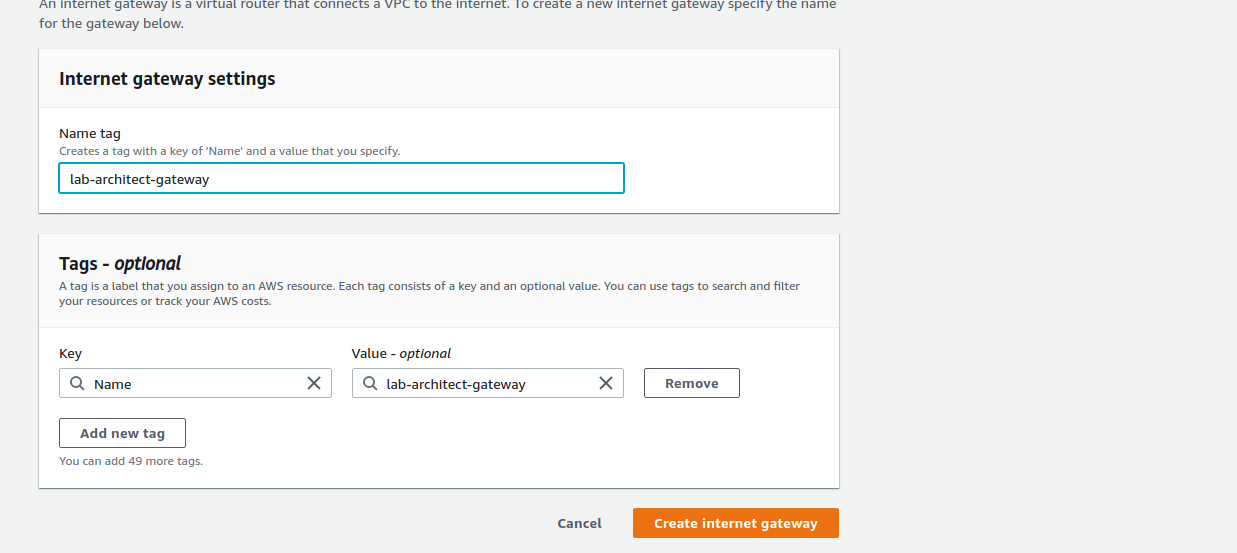Click the 'Name tag' field label
The image size is (1237, 553).
point(90,133)
